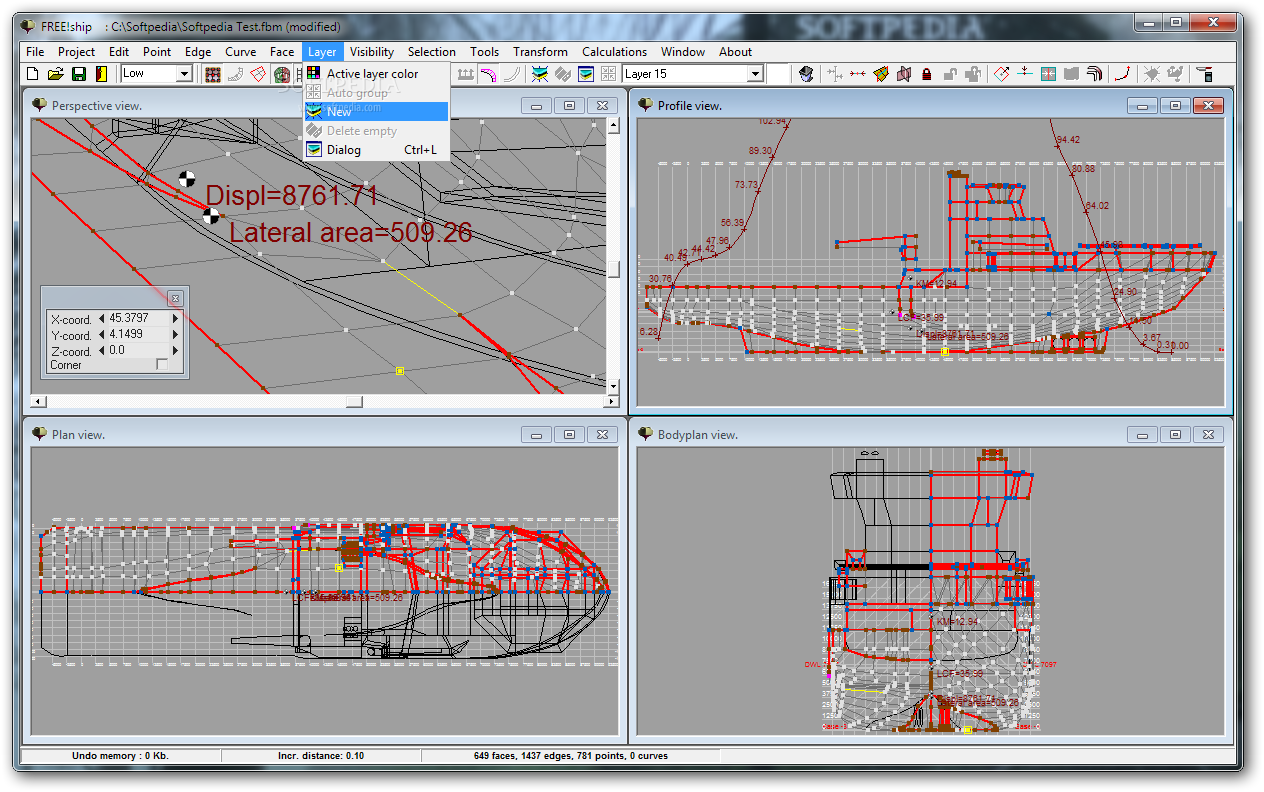Open the About menu
Image resolution: width=1264 pixels, height=792 pixels.
735,52
